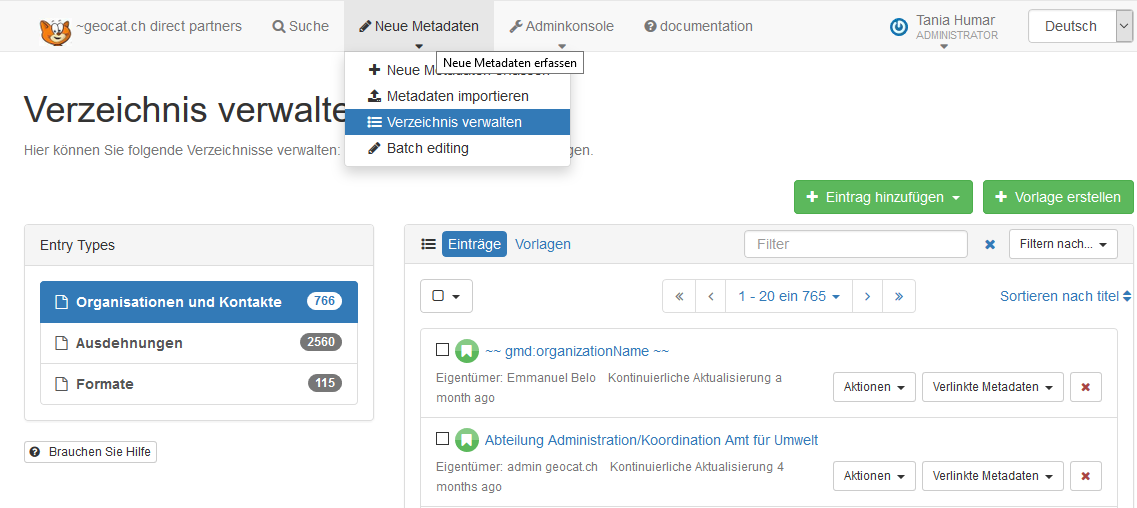Open Aktionen dropdown for gmd:organizationName entry

pos(875,387)
